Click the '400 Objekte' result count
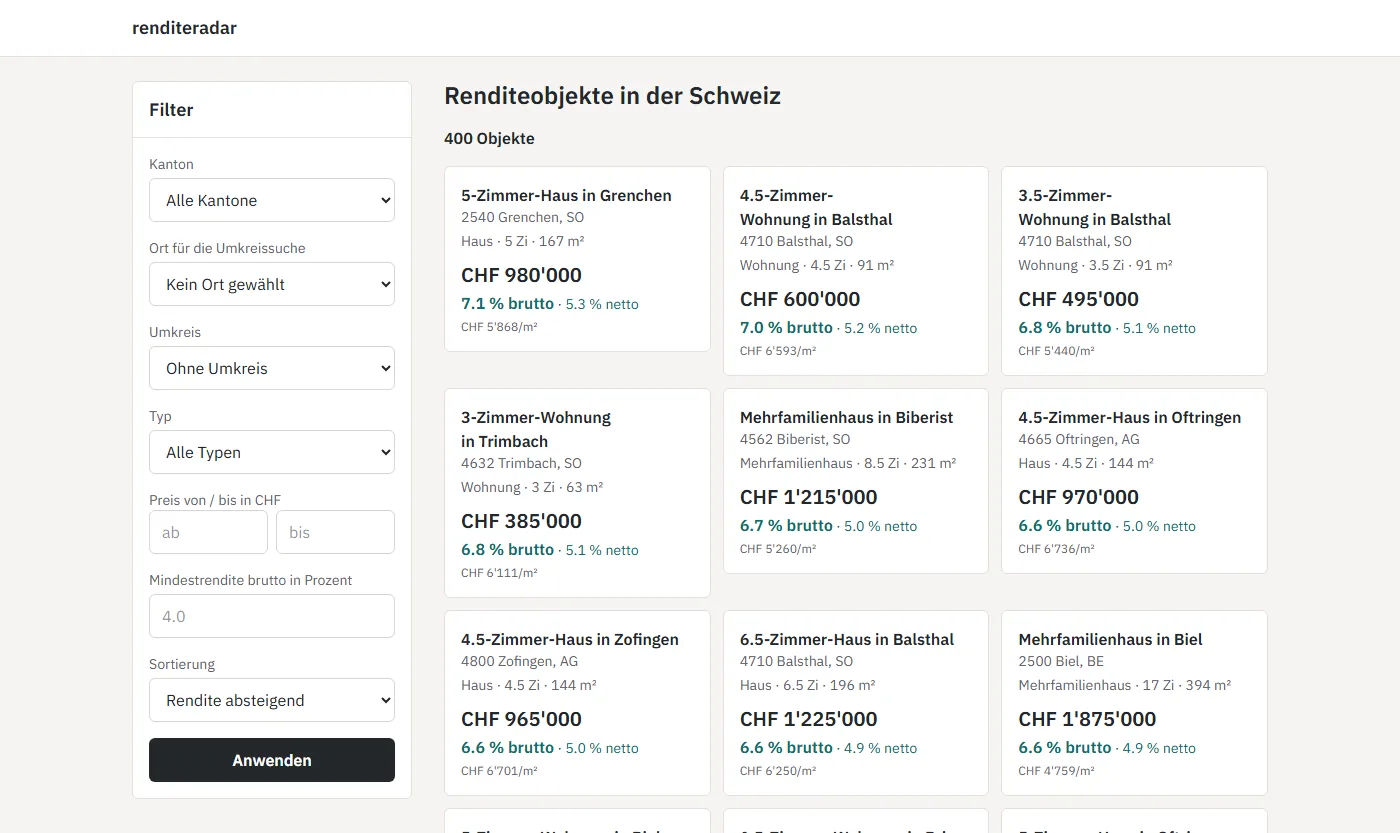This screenshot has width=1400, height=833. pyautogui.click(x=489, y=138)
